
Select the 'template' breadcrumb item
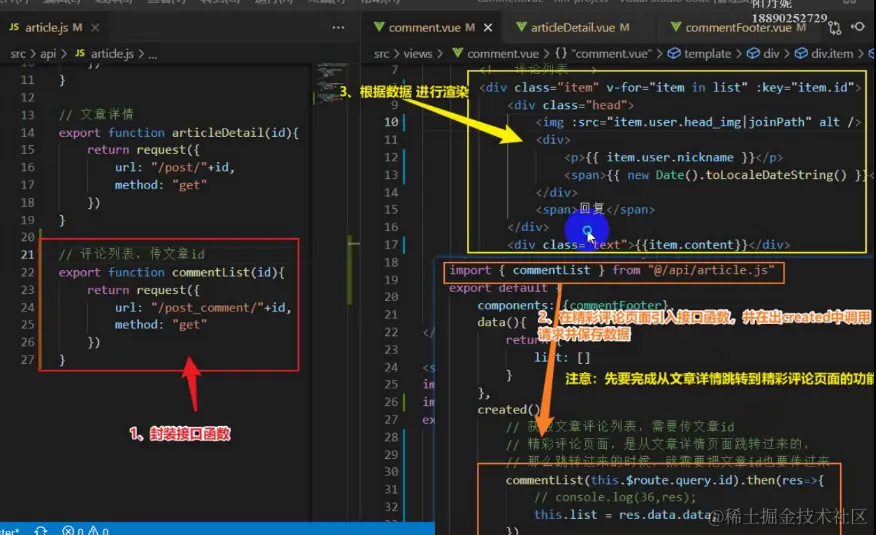699,54
